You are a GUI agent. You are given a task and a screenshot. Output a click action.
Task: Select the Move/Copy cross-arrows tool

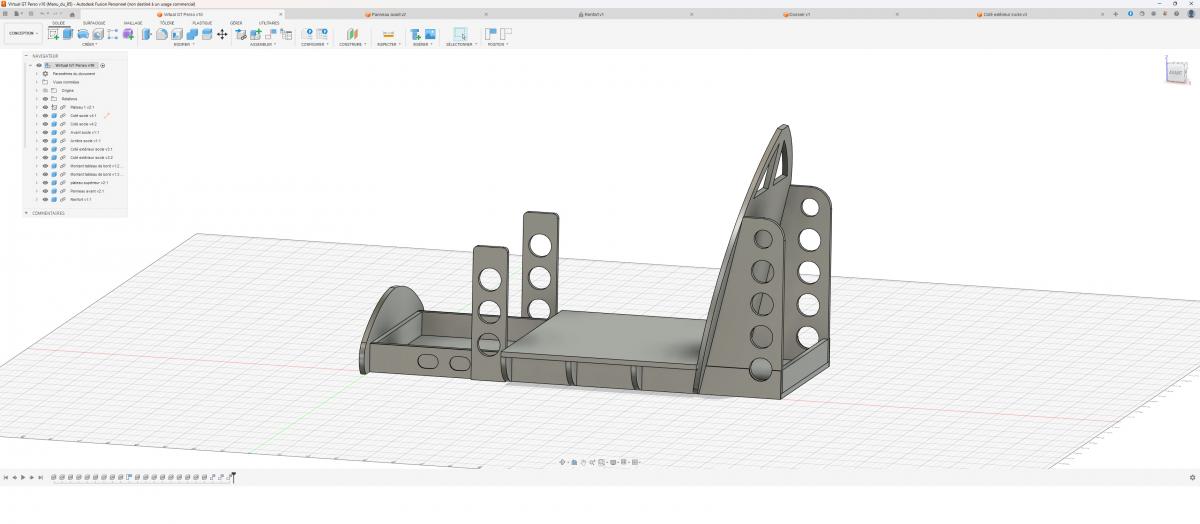(x=222, y=34)
